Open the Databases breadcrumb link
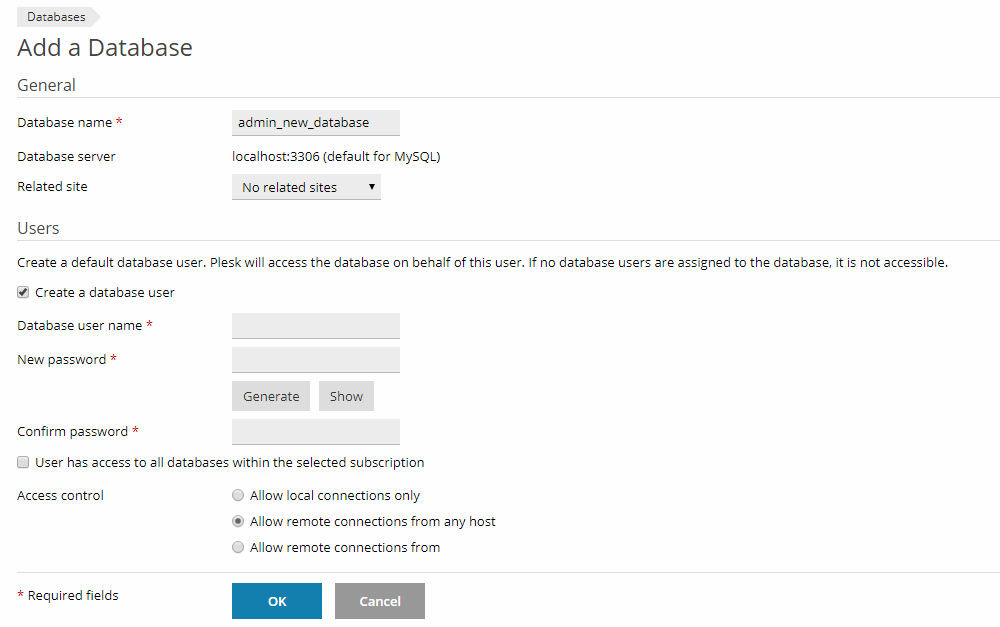1000x627 pixels. click(56, 17)
